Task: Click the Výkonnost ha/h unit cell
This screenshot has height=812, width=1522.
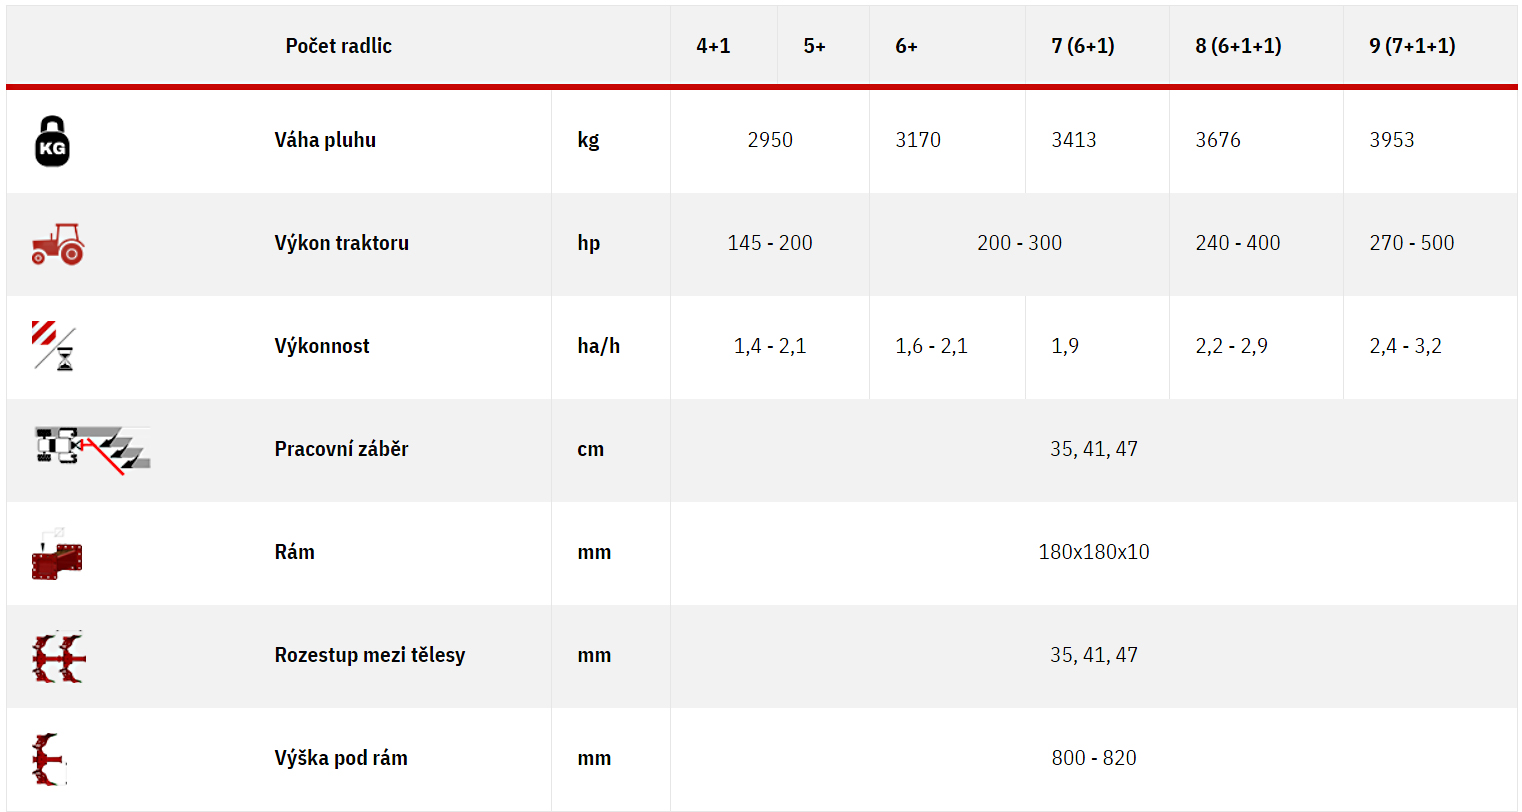Action: (x=611, y=346)
